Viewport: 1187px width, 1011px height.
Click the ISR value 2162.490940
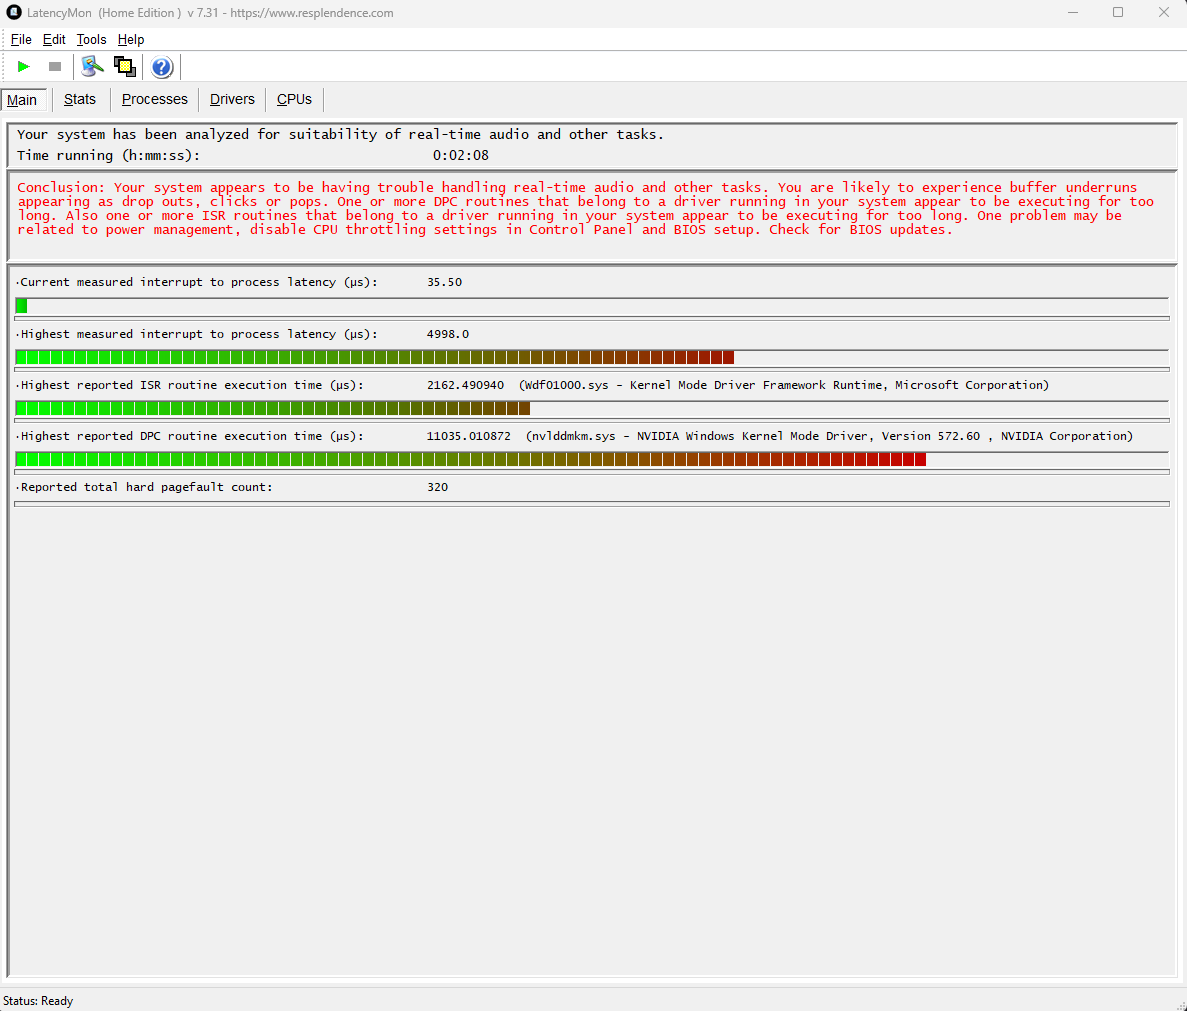[465, 384]
